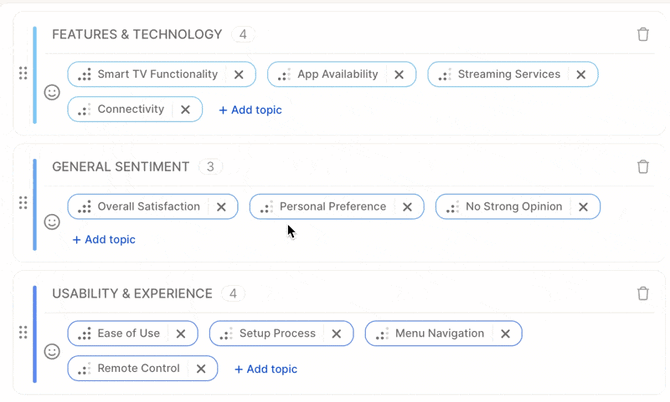Click sentiment smiley icon in General Sentiment
The width and height of the screenshot is (670, 402).
pyautogui.click(x=52, y=222)
